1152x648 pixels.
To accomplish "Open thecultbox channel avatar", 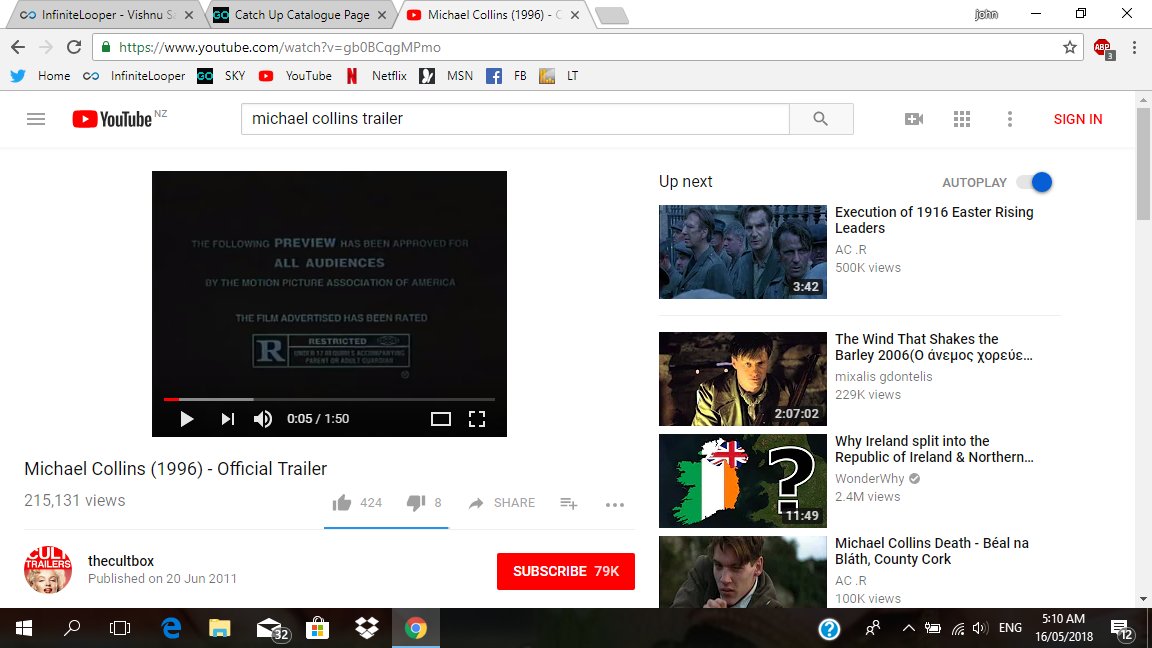I will [x=48, y=569].
